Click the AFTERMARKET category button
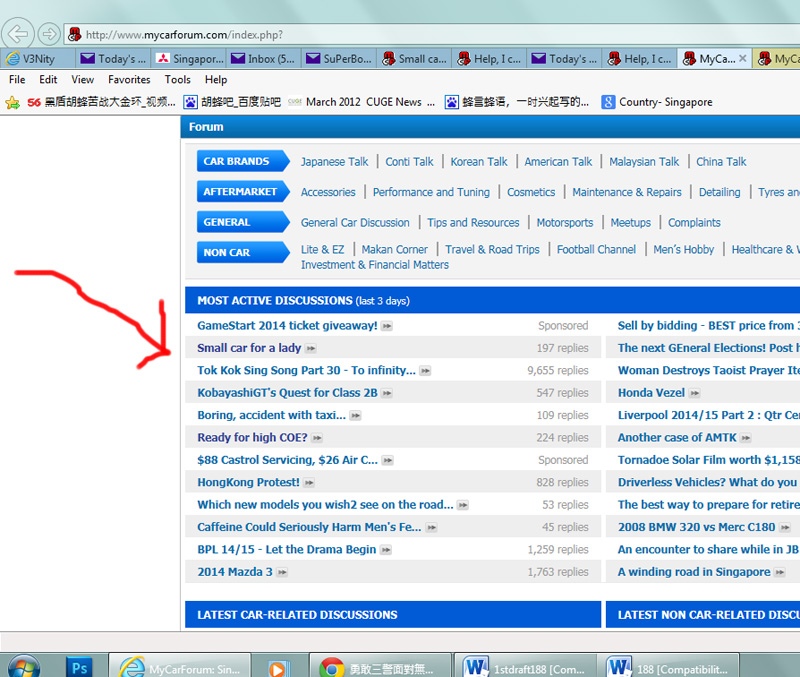800x677 pixels. 243,192
